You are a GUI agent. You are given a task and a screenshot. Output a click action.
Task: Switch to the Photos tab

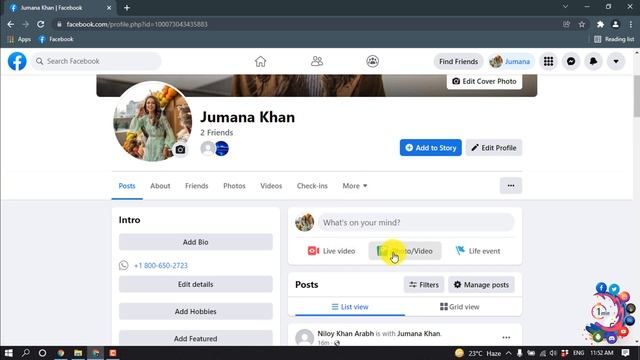[x=234, y=186]
